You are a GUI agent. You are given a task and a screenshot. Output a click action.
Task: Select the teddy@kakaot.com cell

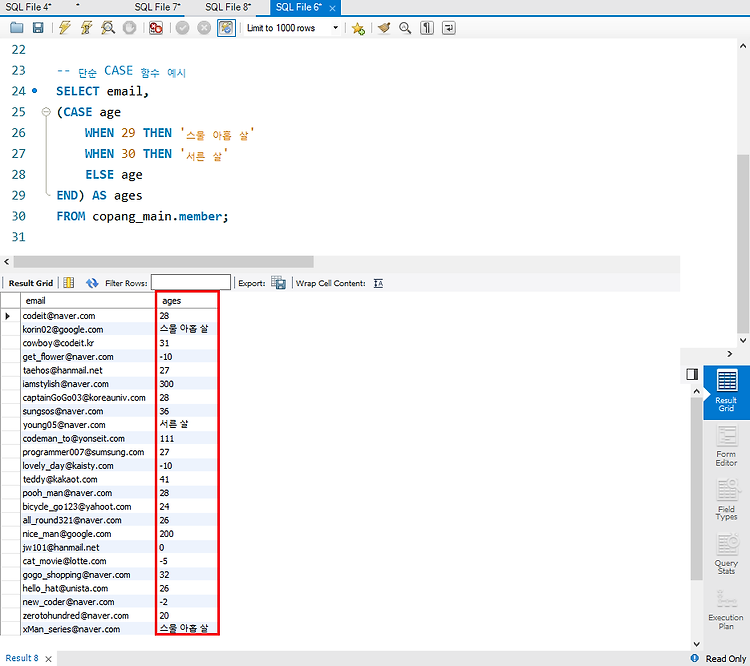pos(88,479)
